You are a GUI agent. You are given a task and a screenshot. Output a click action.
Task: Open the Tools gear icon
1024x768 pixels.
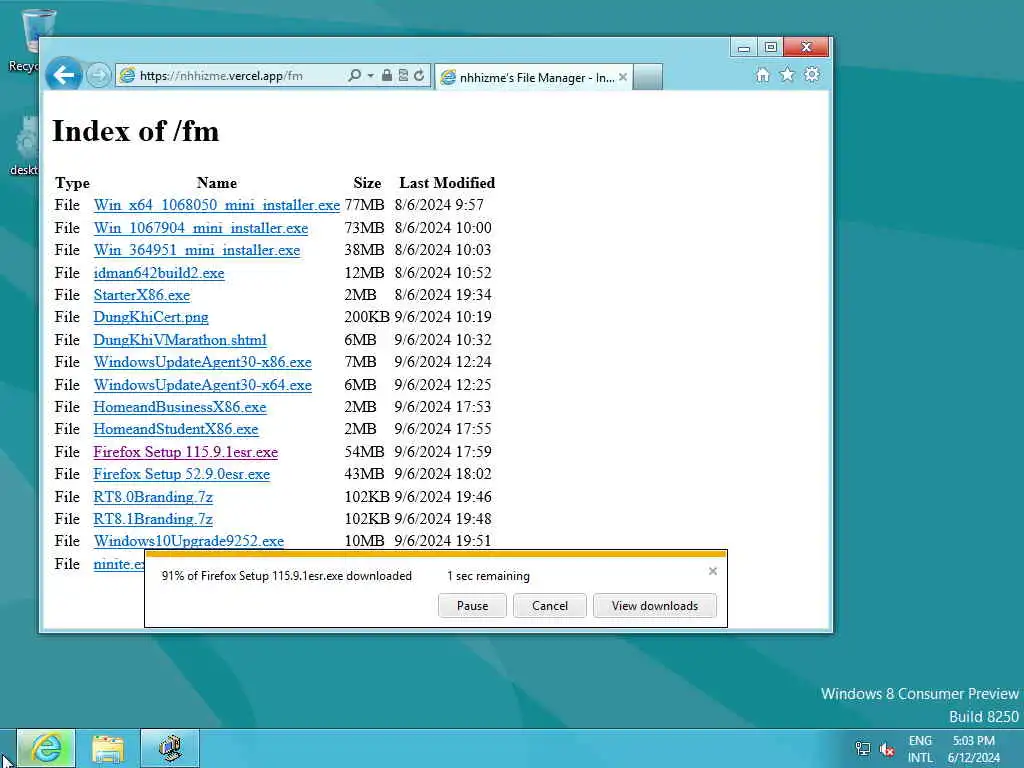point(812,75)
